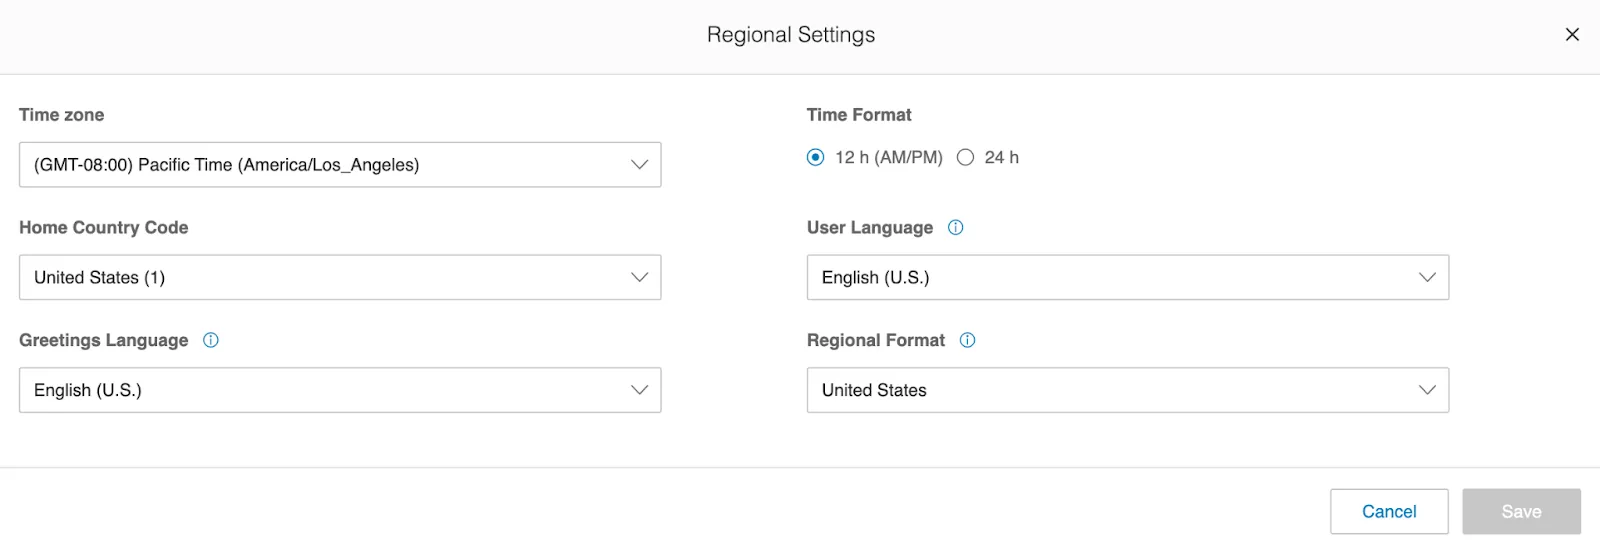Open User Language English (U.S.) dropdown
1600x551 pixels.
[1110, 277]
